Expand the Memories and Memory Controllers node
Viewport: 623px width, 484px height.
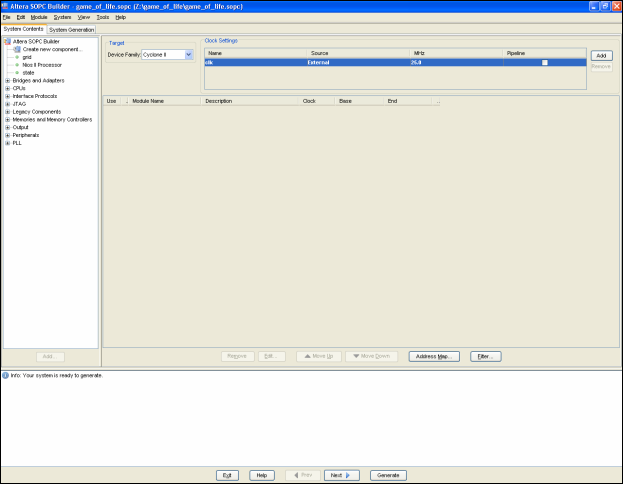(8, 119)
